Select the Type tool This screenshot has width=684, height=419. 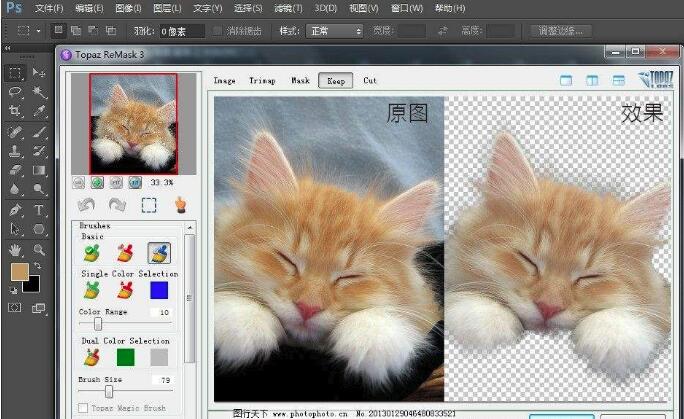[x=40, y=210]
